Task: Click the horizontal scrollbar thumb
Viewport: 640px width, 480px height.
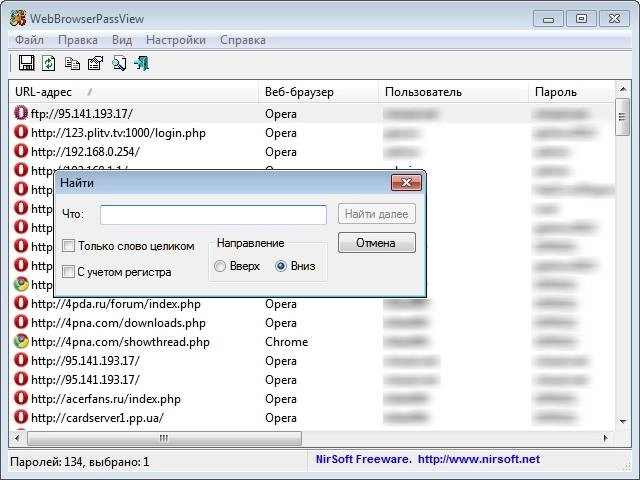Action: 164,438
